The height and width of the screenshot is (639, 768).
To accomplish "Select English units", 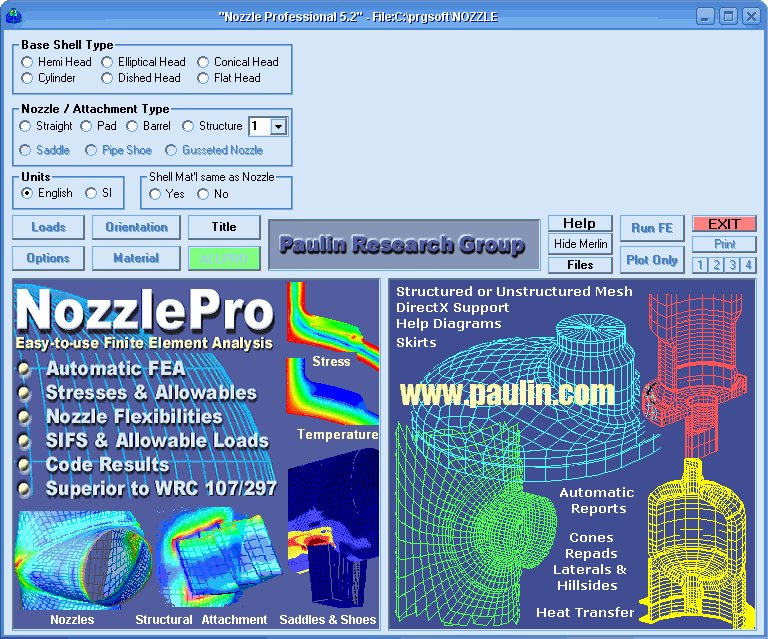I will 27,193.
